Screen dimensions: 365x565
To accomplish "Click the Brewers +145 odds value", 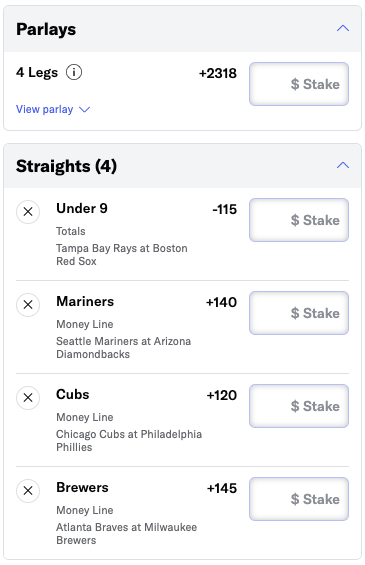I will [222, 488].
